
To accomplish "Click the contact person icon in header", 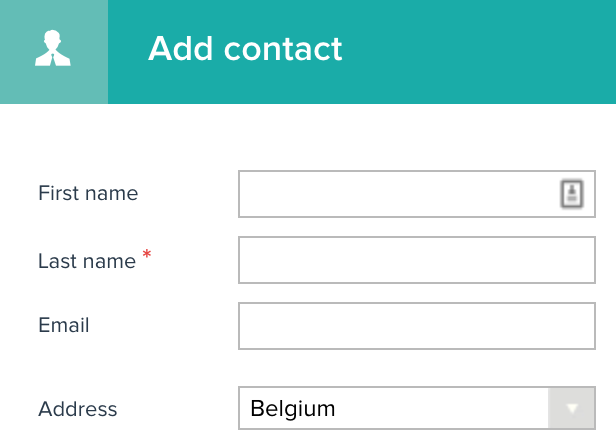I will click(53, 48).
